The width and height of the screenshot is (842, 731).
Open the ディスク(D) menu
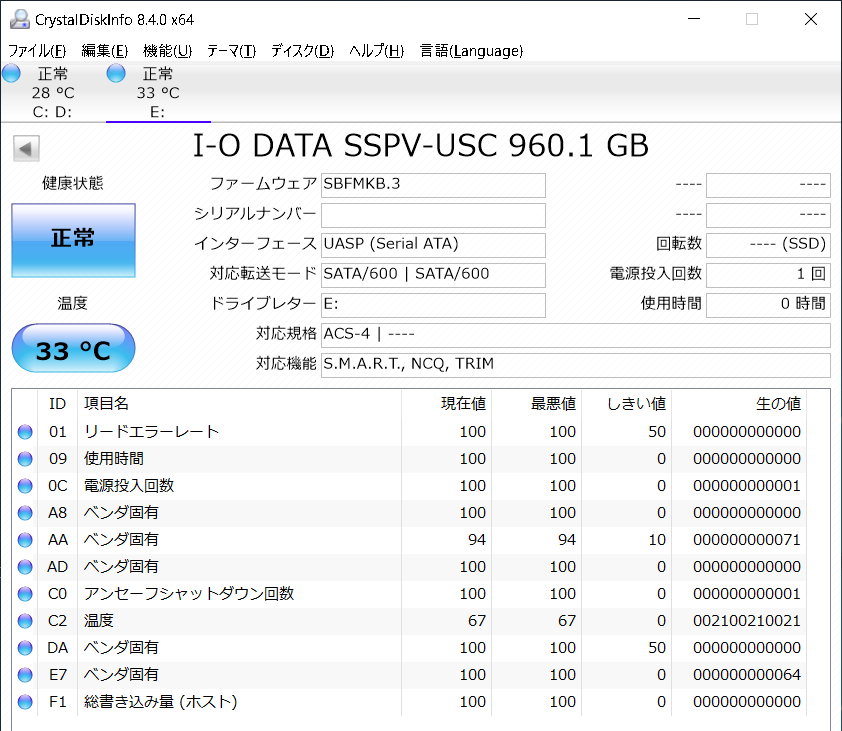pyautogui.click(x=302, y=51)
